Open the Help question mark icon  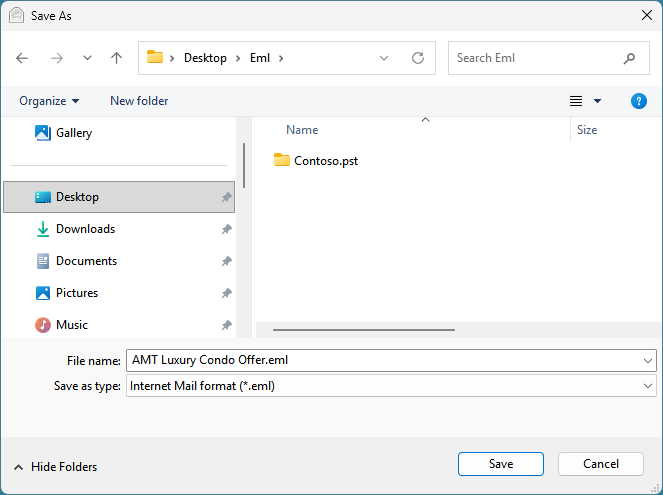pyautogui.click(x=639, y=101)
